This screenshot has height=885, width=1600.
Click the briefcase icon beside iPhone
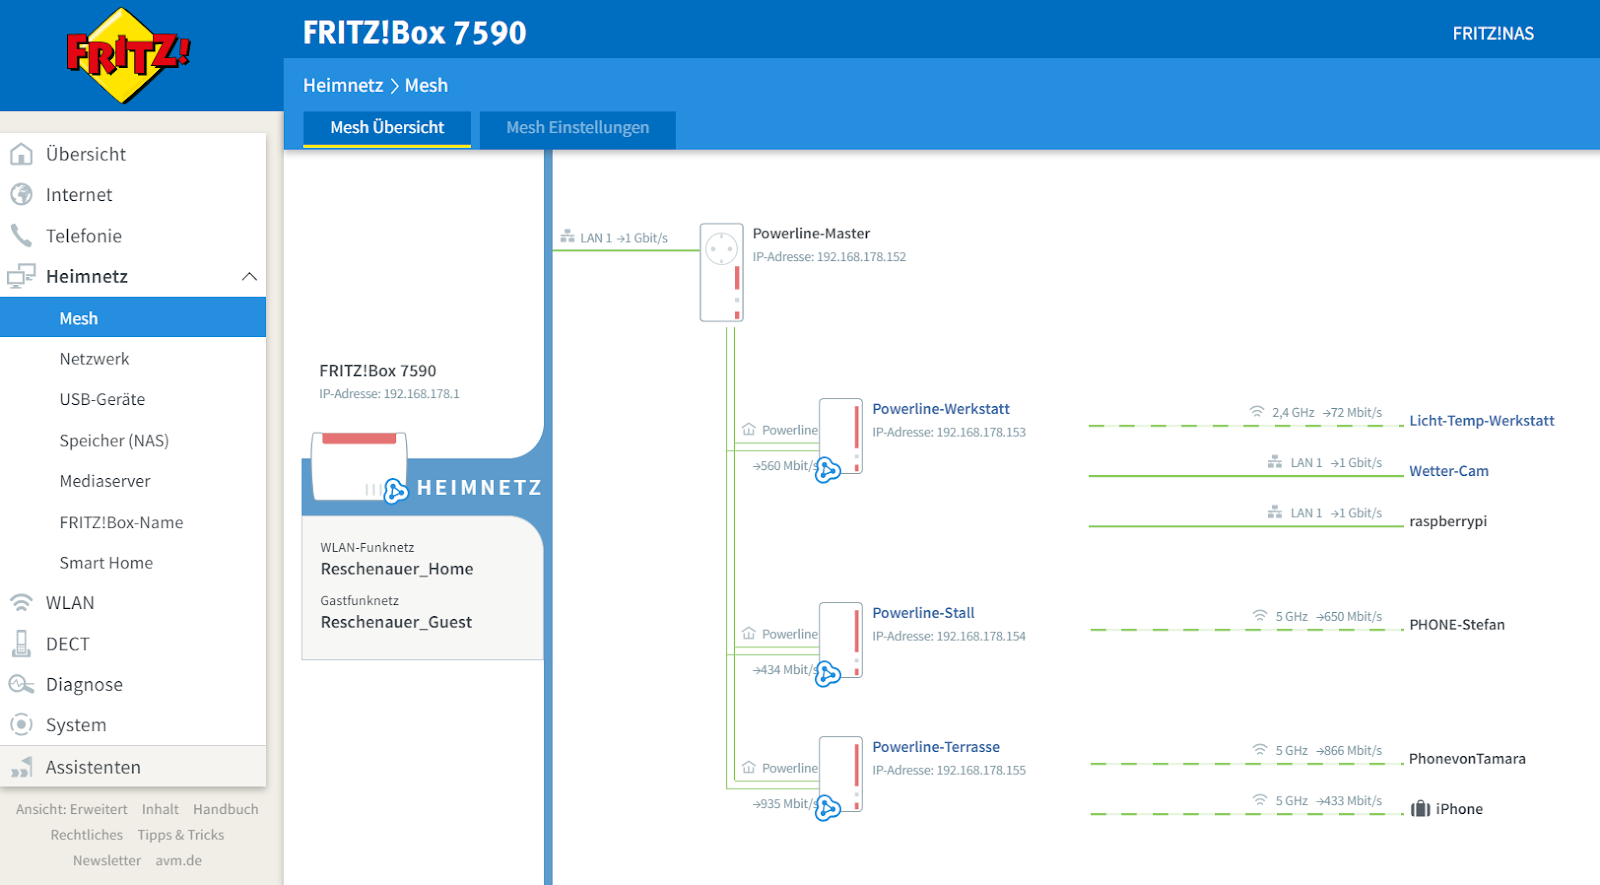[1420, 809]
